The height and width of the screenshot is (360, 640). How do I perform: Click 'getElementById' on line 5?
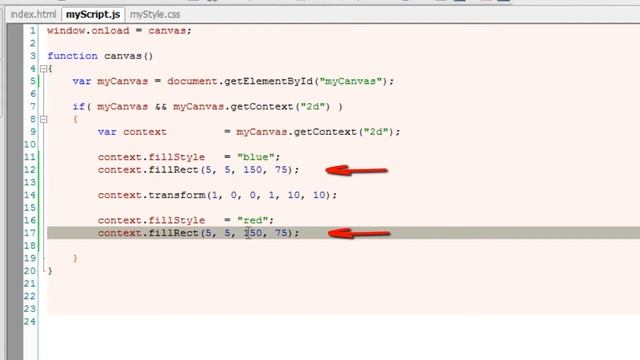coord(268,81)
